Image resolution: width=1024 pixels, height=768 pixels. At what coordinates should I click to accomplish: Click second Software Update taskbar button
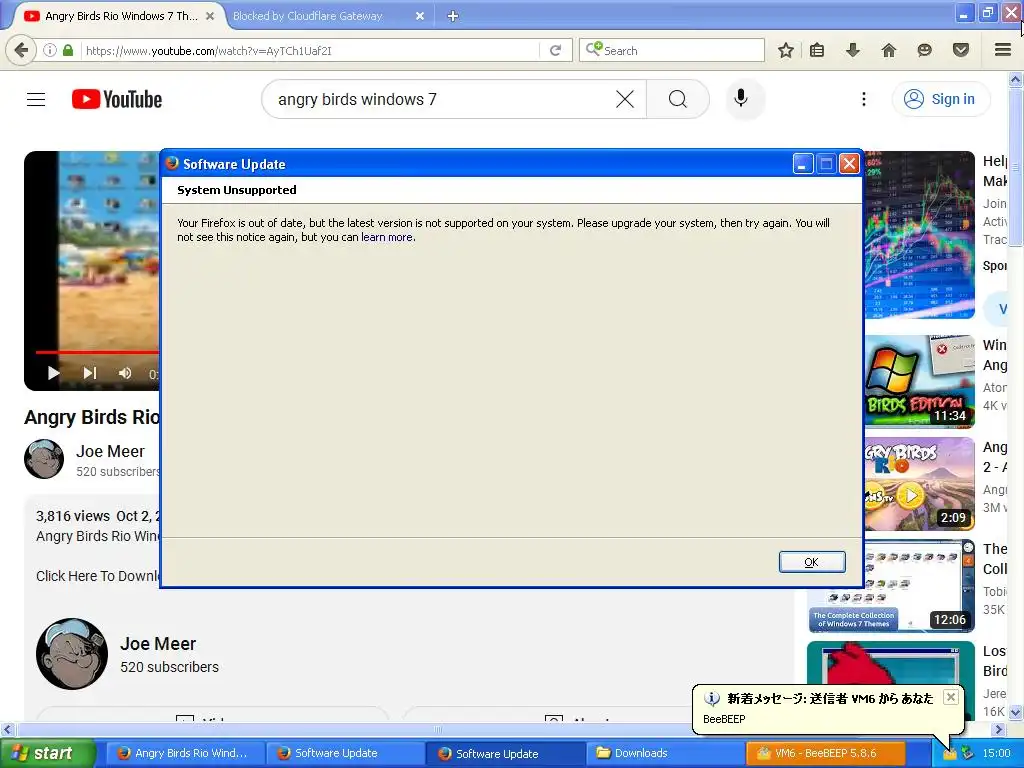tap(506, 753)
